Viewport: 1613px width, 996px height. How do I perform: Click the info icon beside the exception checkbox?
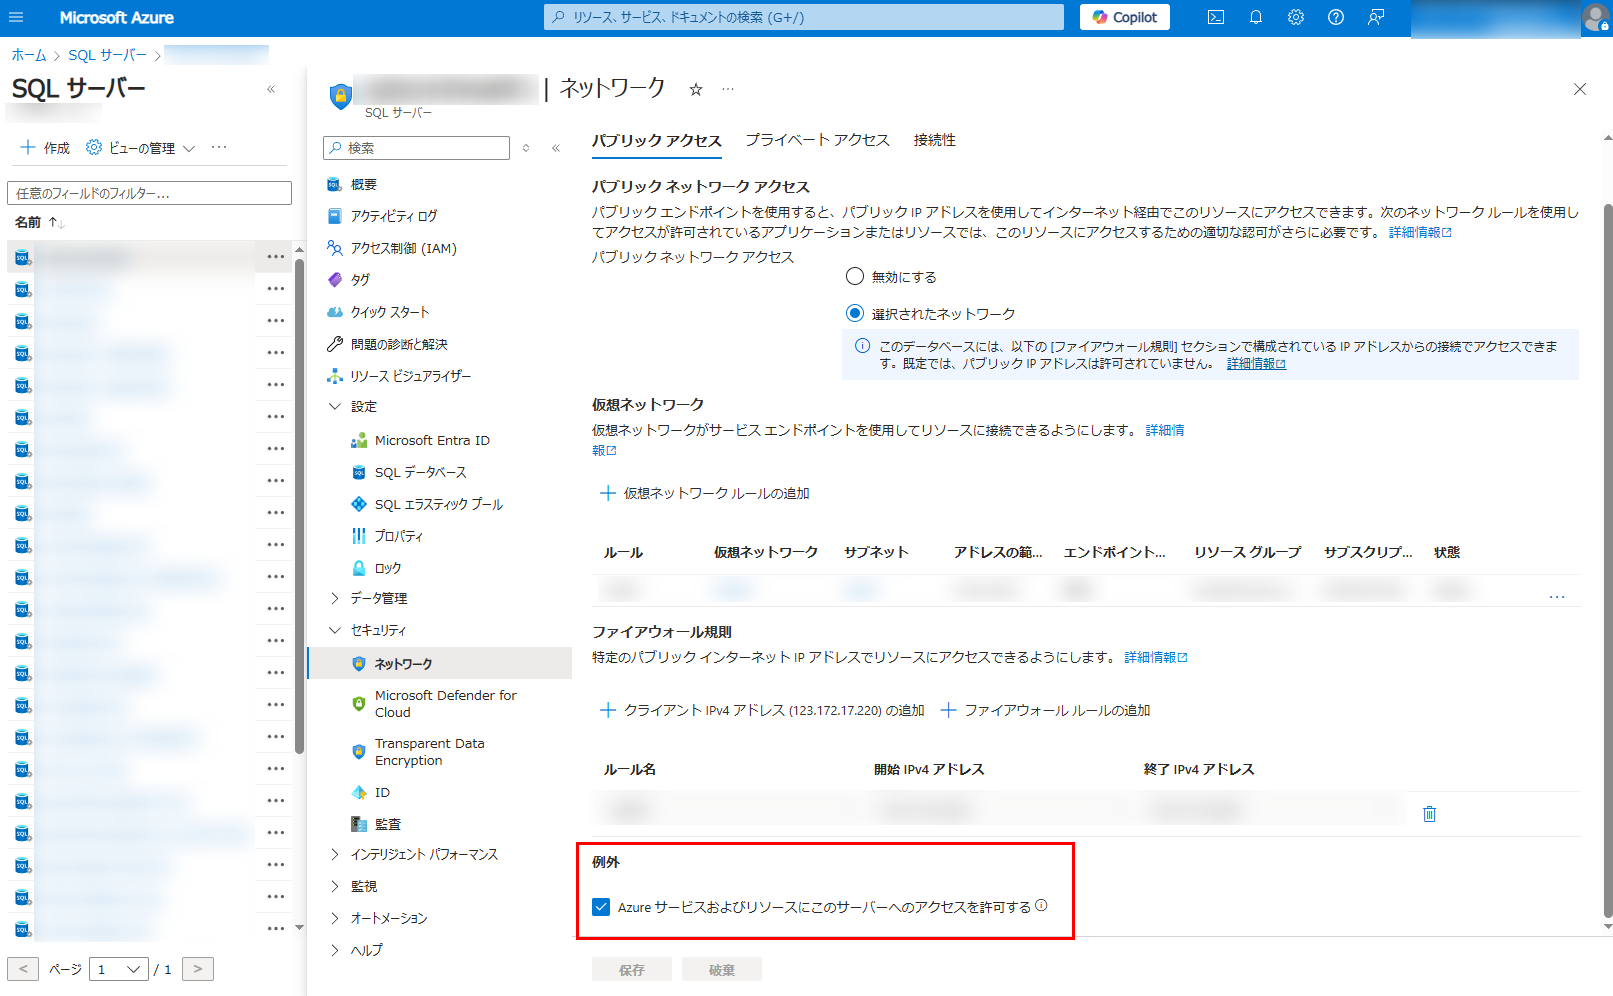pyautogui.click(x=1041, y=906)
